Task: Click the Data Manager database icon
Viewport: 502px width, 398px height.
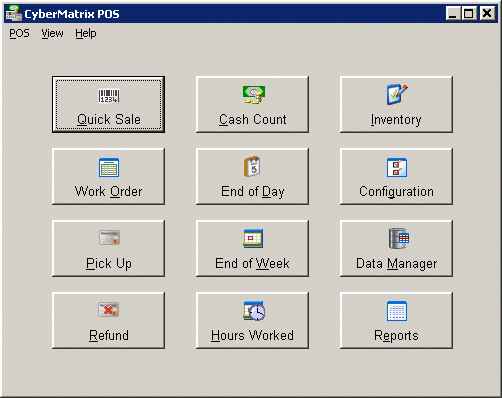Action: (399, 238)
